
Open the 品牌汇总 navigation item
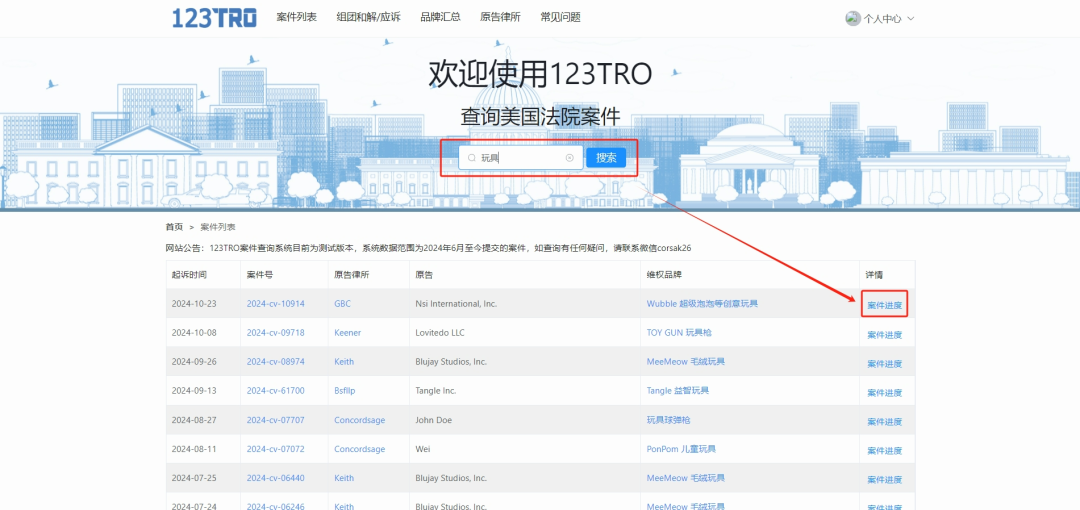[x=440, y=17]
